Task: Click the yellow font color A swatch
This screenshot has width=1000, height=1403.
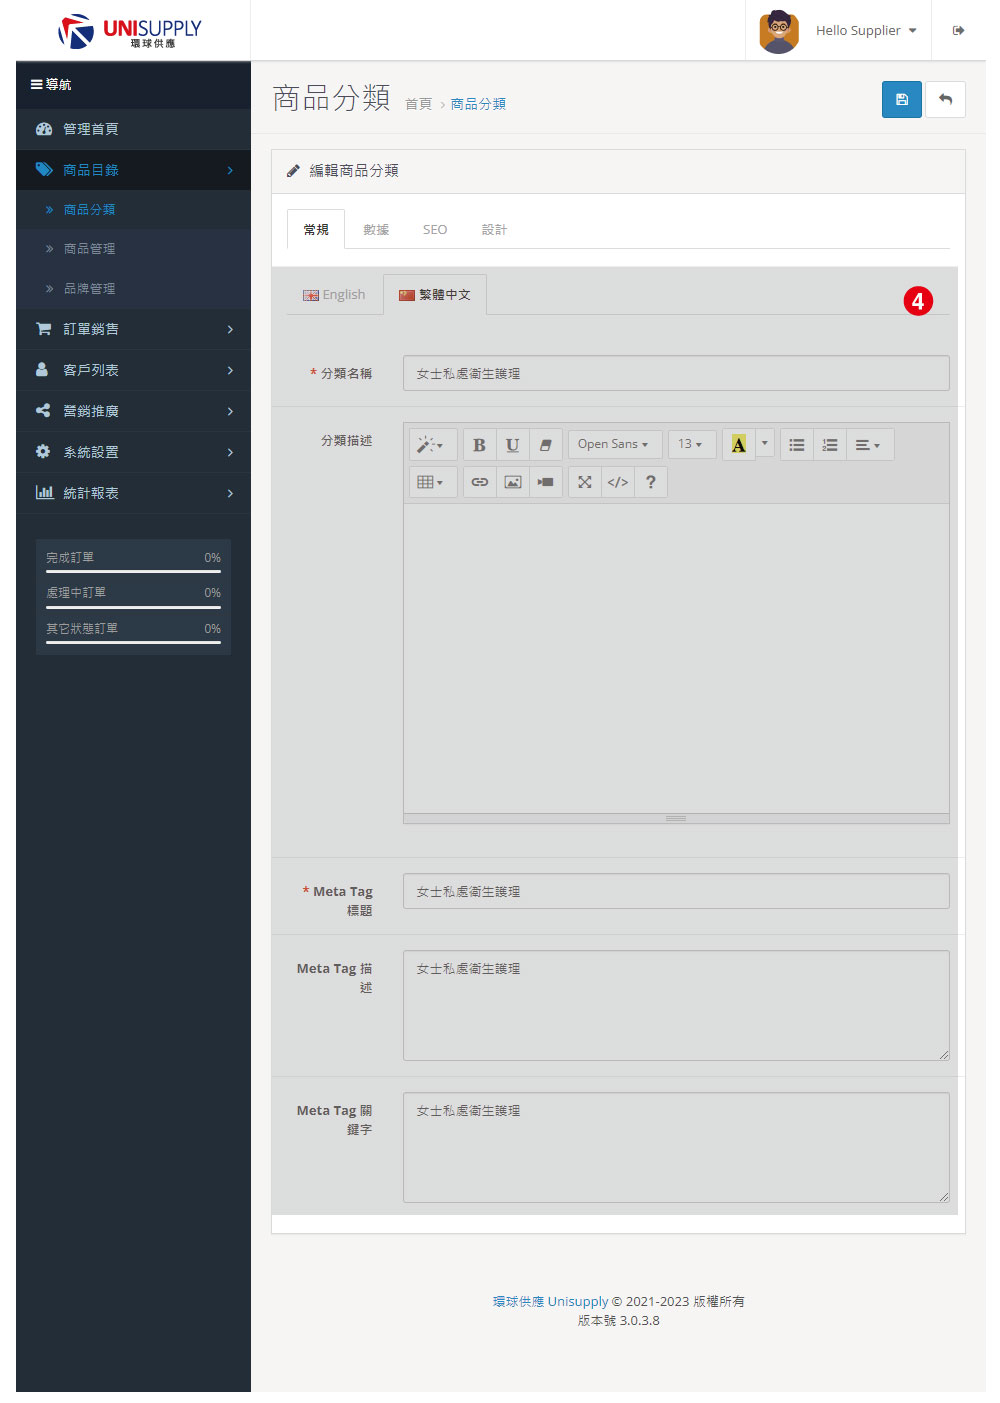Action: (x=738, y=444)
